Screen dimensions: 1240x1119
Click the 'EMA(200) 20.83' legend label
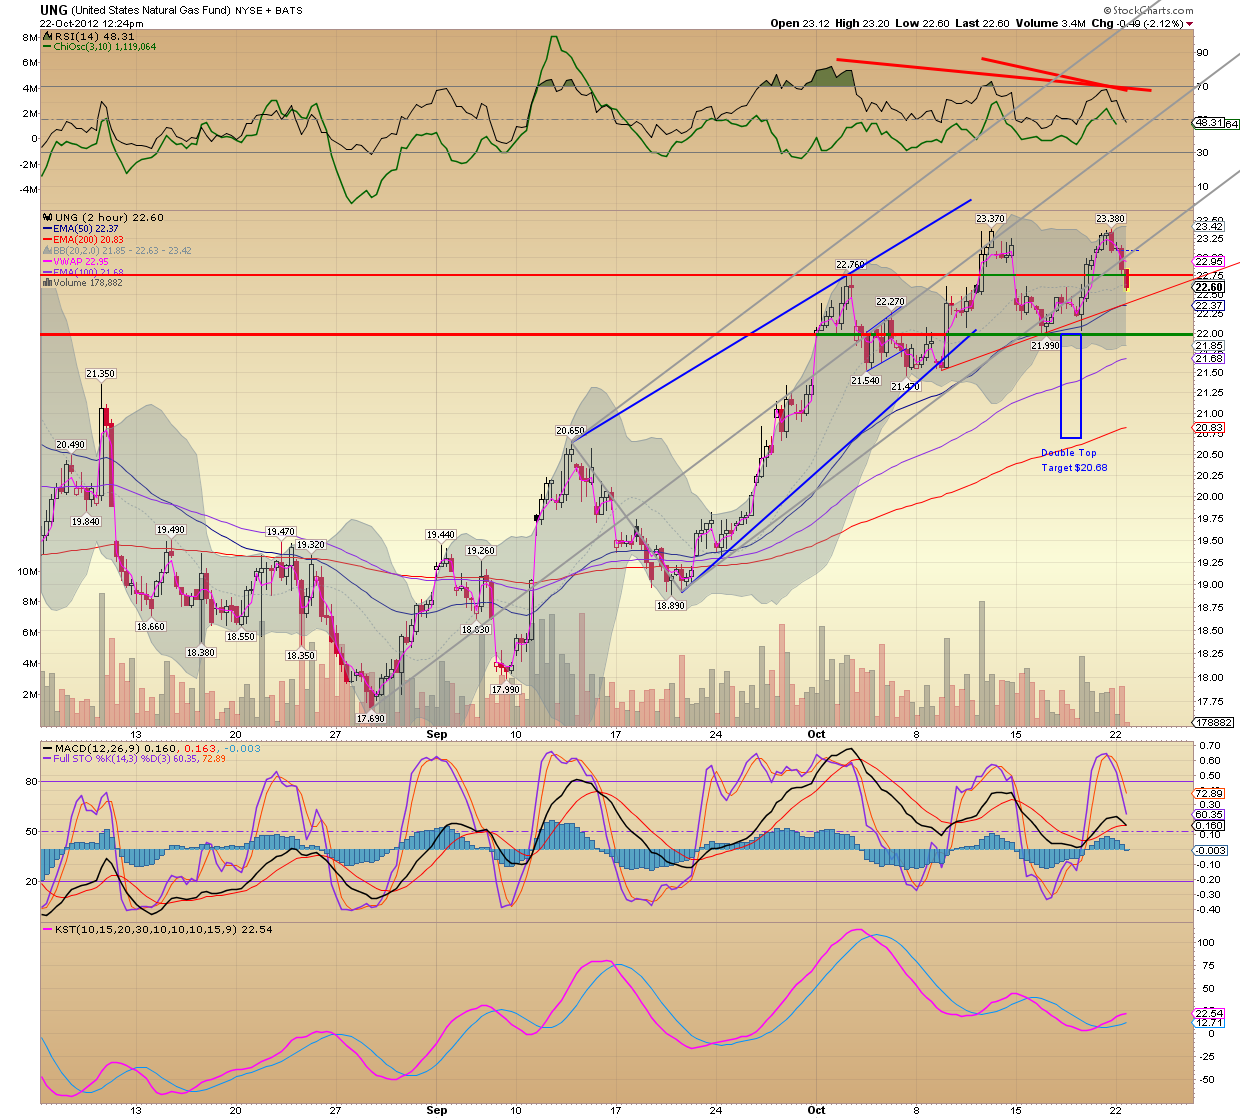[89, 239]
